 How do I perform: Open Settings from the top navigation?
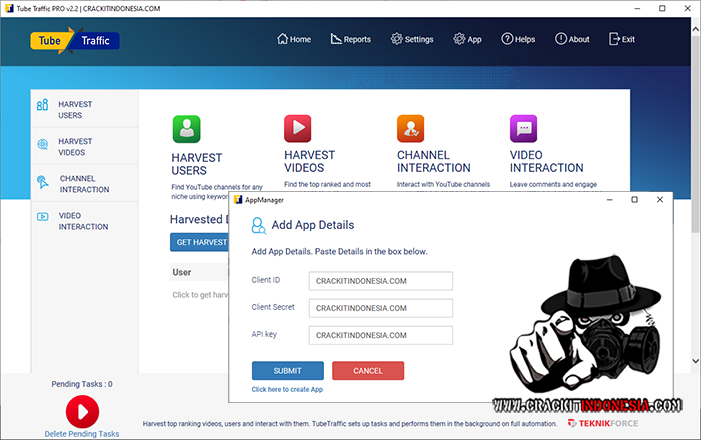412,40
